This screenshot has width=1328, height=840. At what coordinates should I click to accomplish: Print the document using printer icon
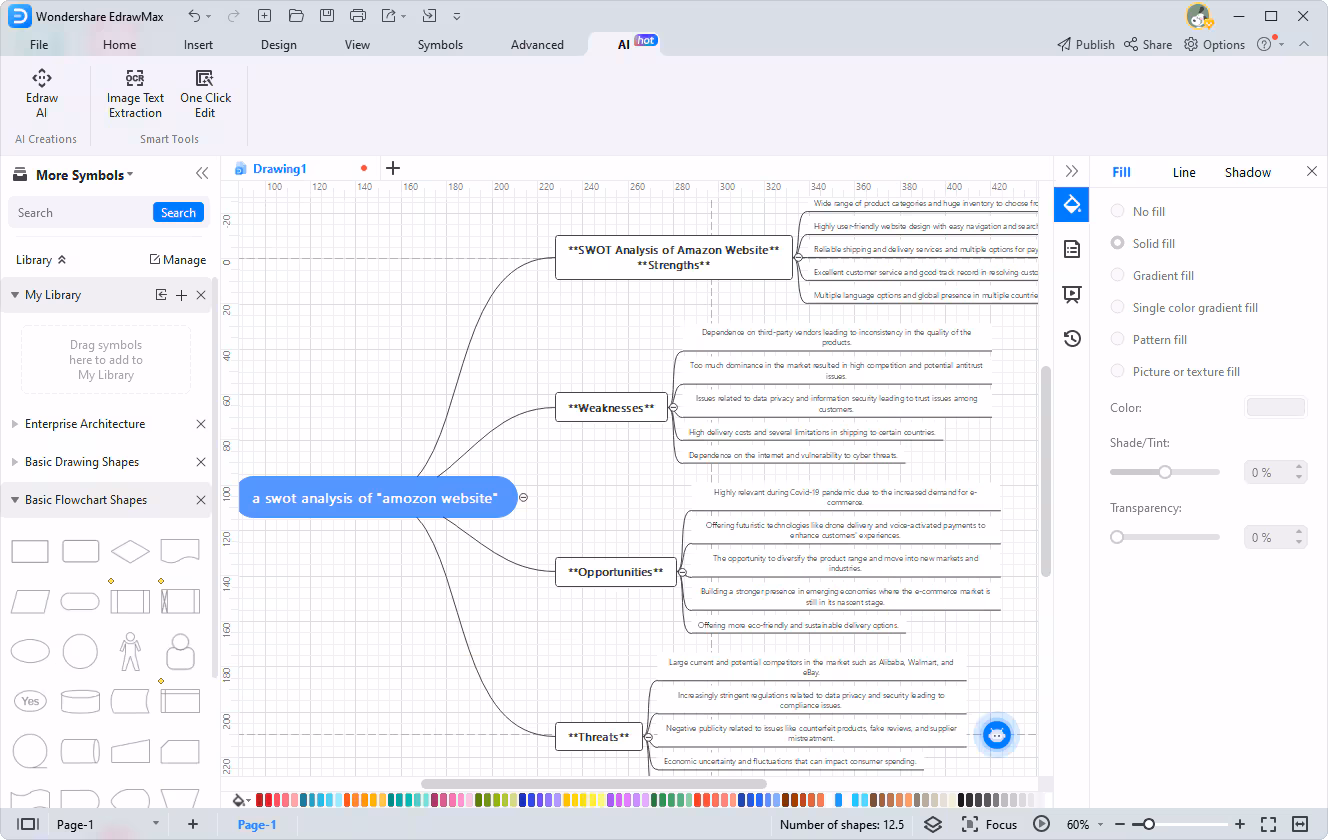pyautogui.click(x=358, y=16)
